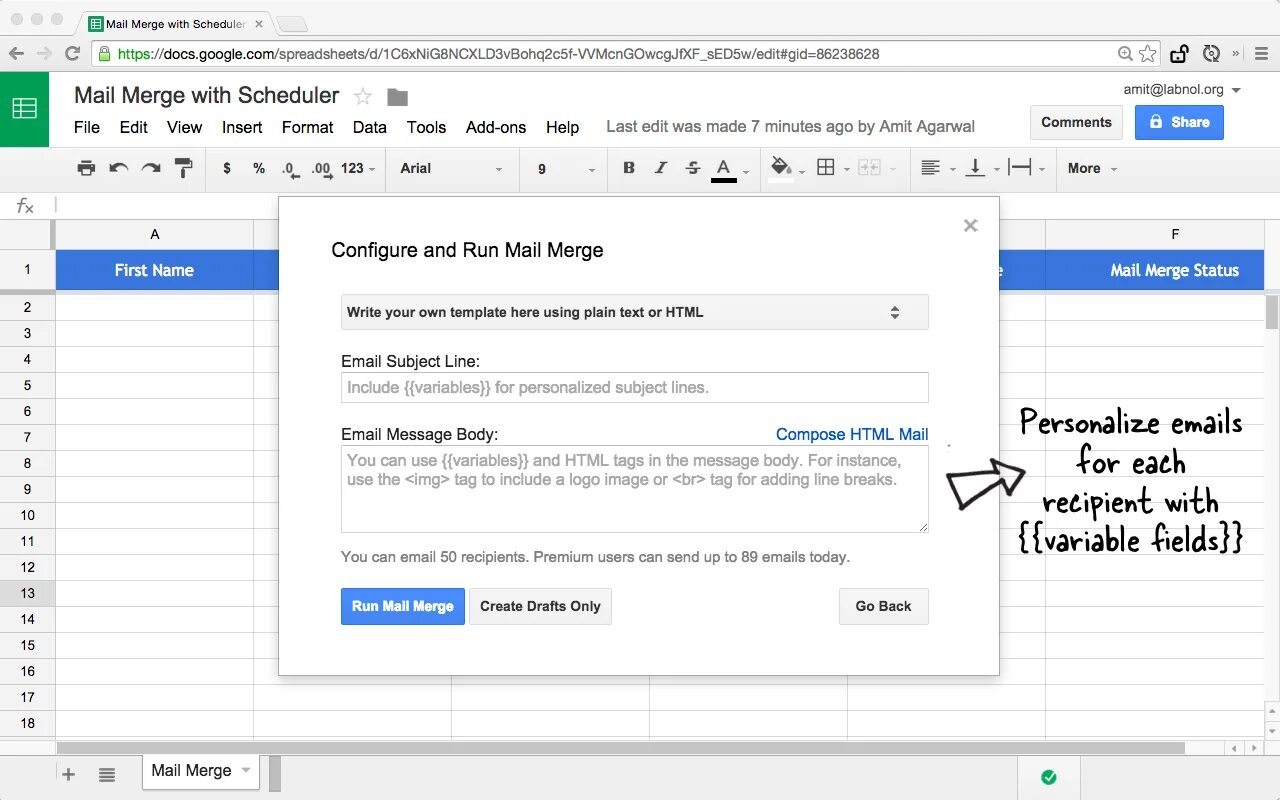
Task: Click Run Mail Merge button
Action: click(403, 606)
